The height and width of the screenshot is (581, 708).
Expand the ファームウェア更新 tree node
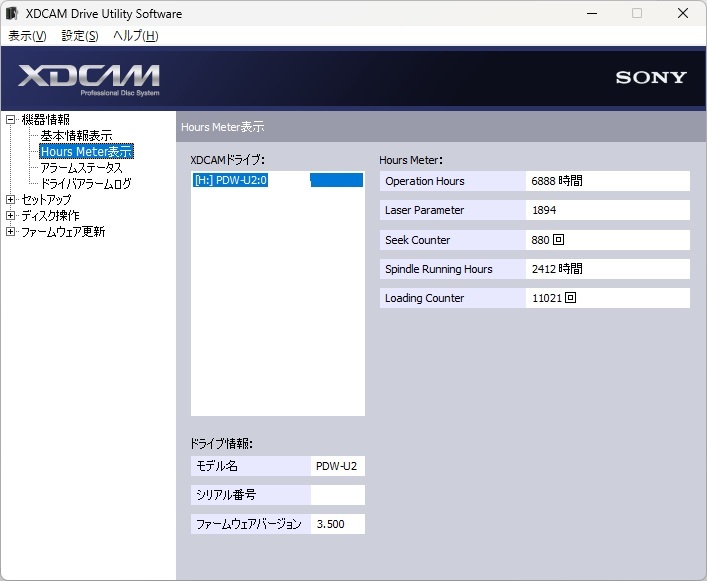coord(10,232)
